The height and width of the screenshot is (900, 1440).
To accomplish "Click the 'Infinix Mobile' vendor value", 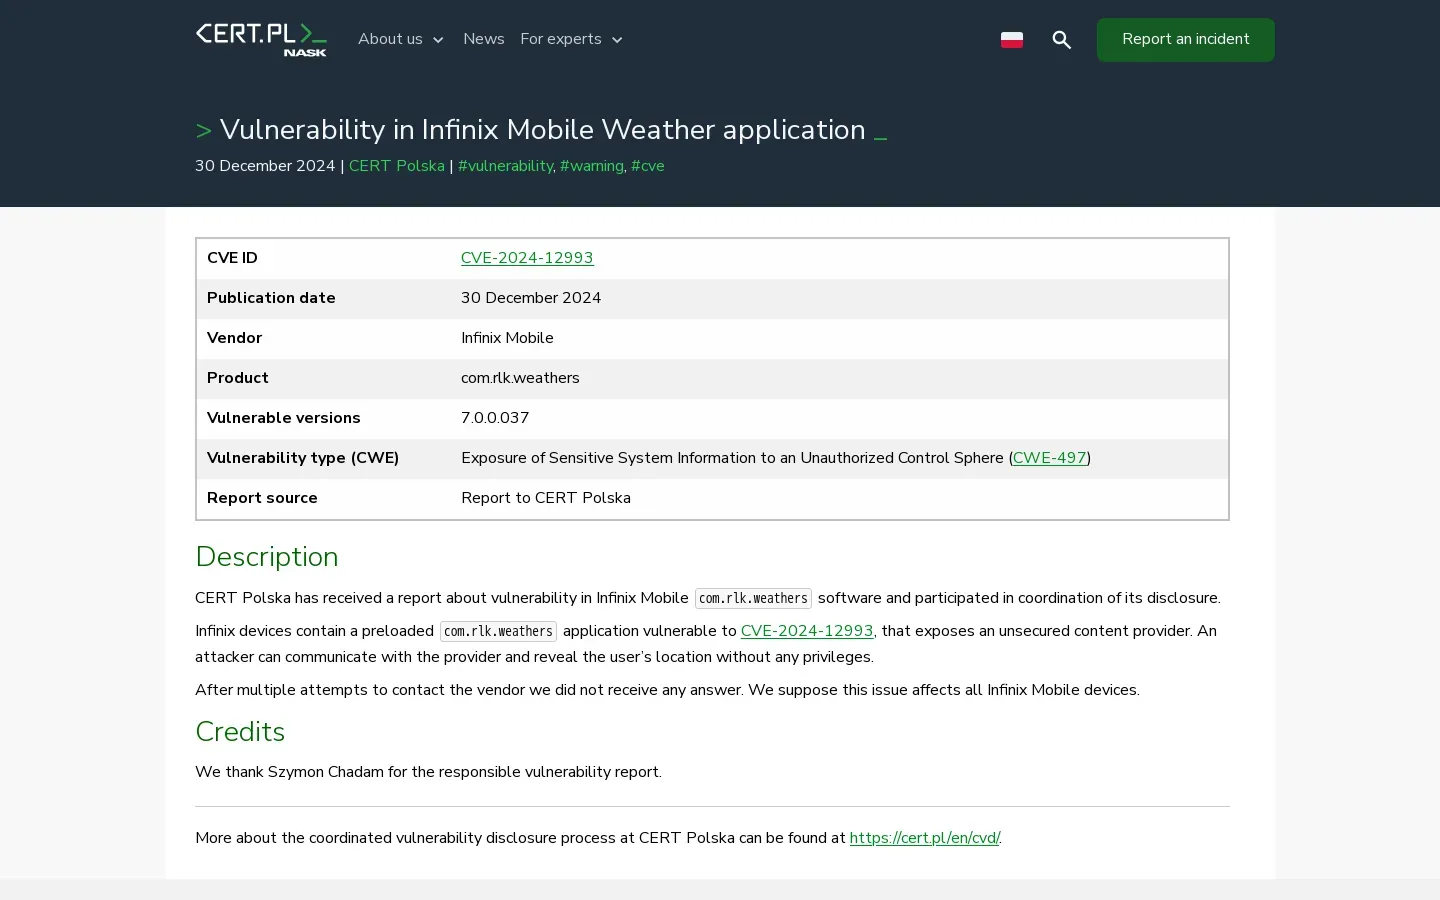I will pos(507,338).
